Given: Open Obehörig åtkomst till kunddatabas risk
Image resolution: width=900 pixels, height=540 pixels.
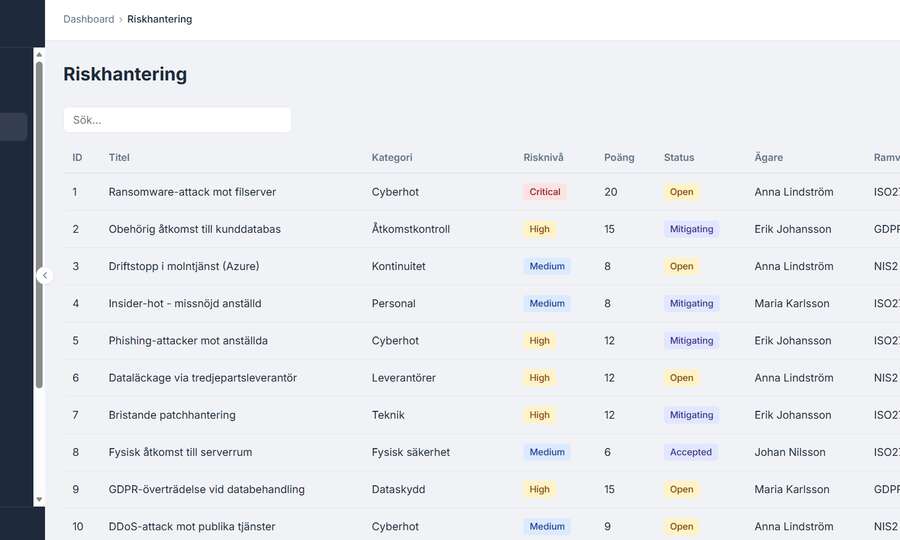Looking at the screenshot, I should [x=194, y=229].
